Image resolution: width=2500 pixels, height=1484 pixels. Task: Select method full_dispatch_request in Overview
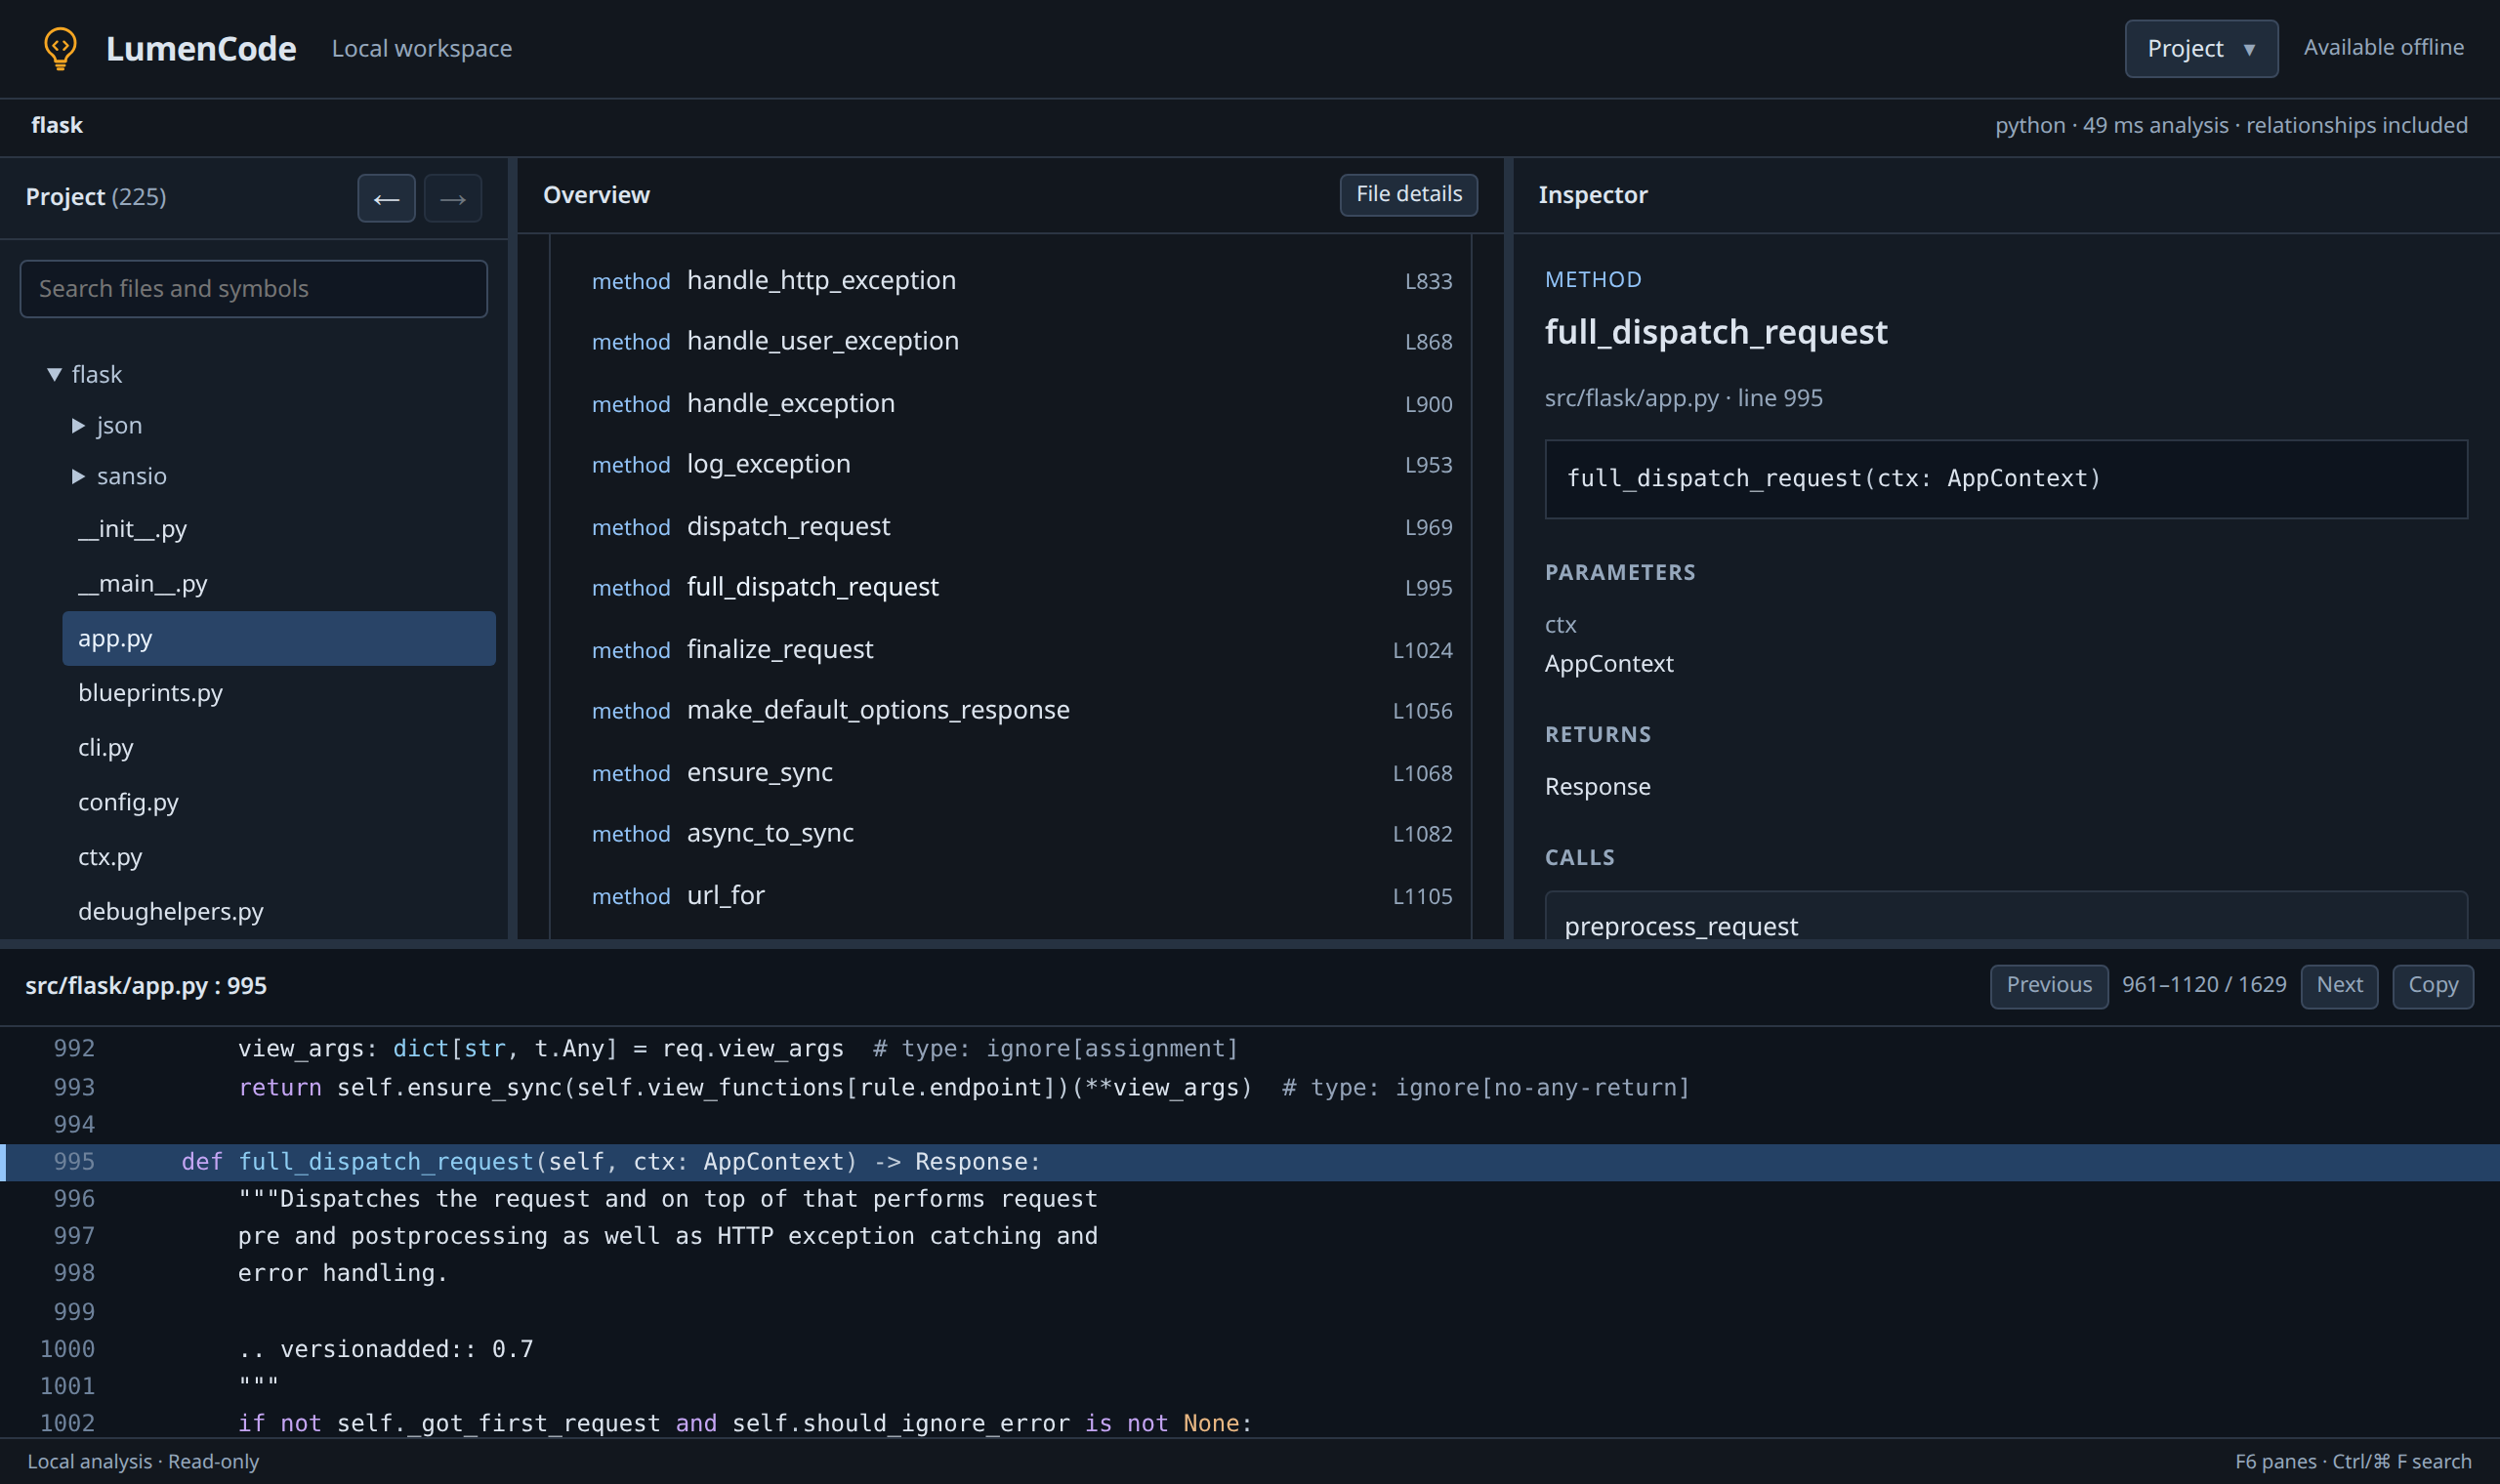point(1021,587)
